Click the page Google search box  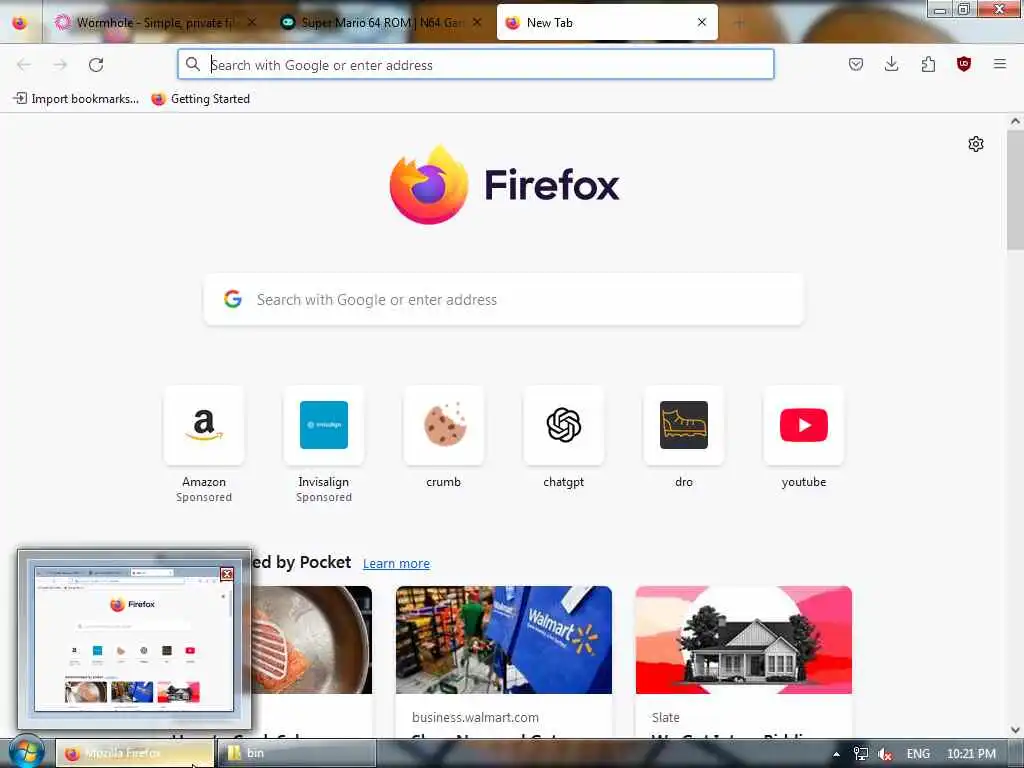pyautogui.click(x=504, y=300)
